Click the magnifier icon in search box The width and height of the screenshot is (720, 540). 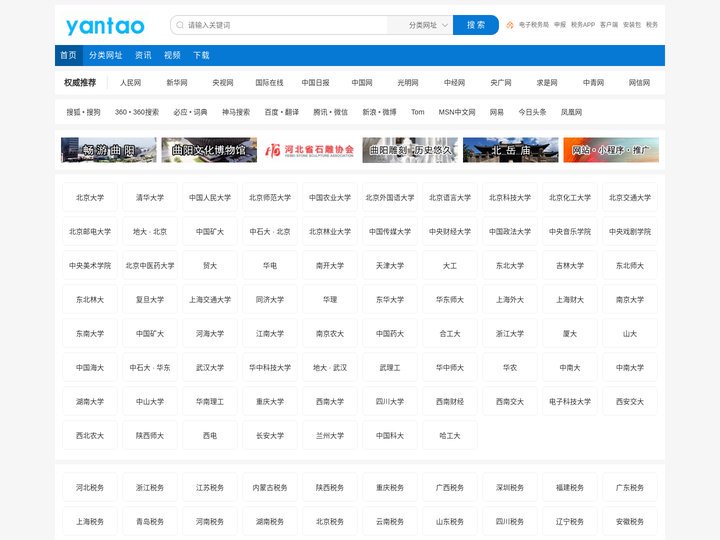click(x=180, y=25)
